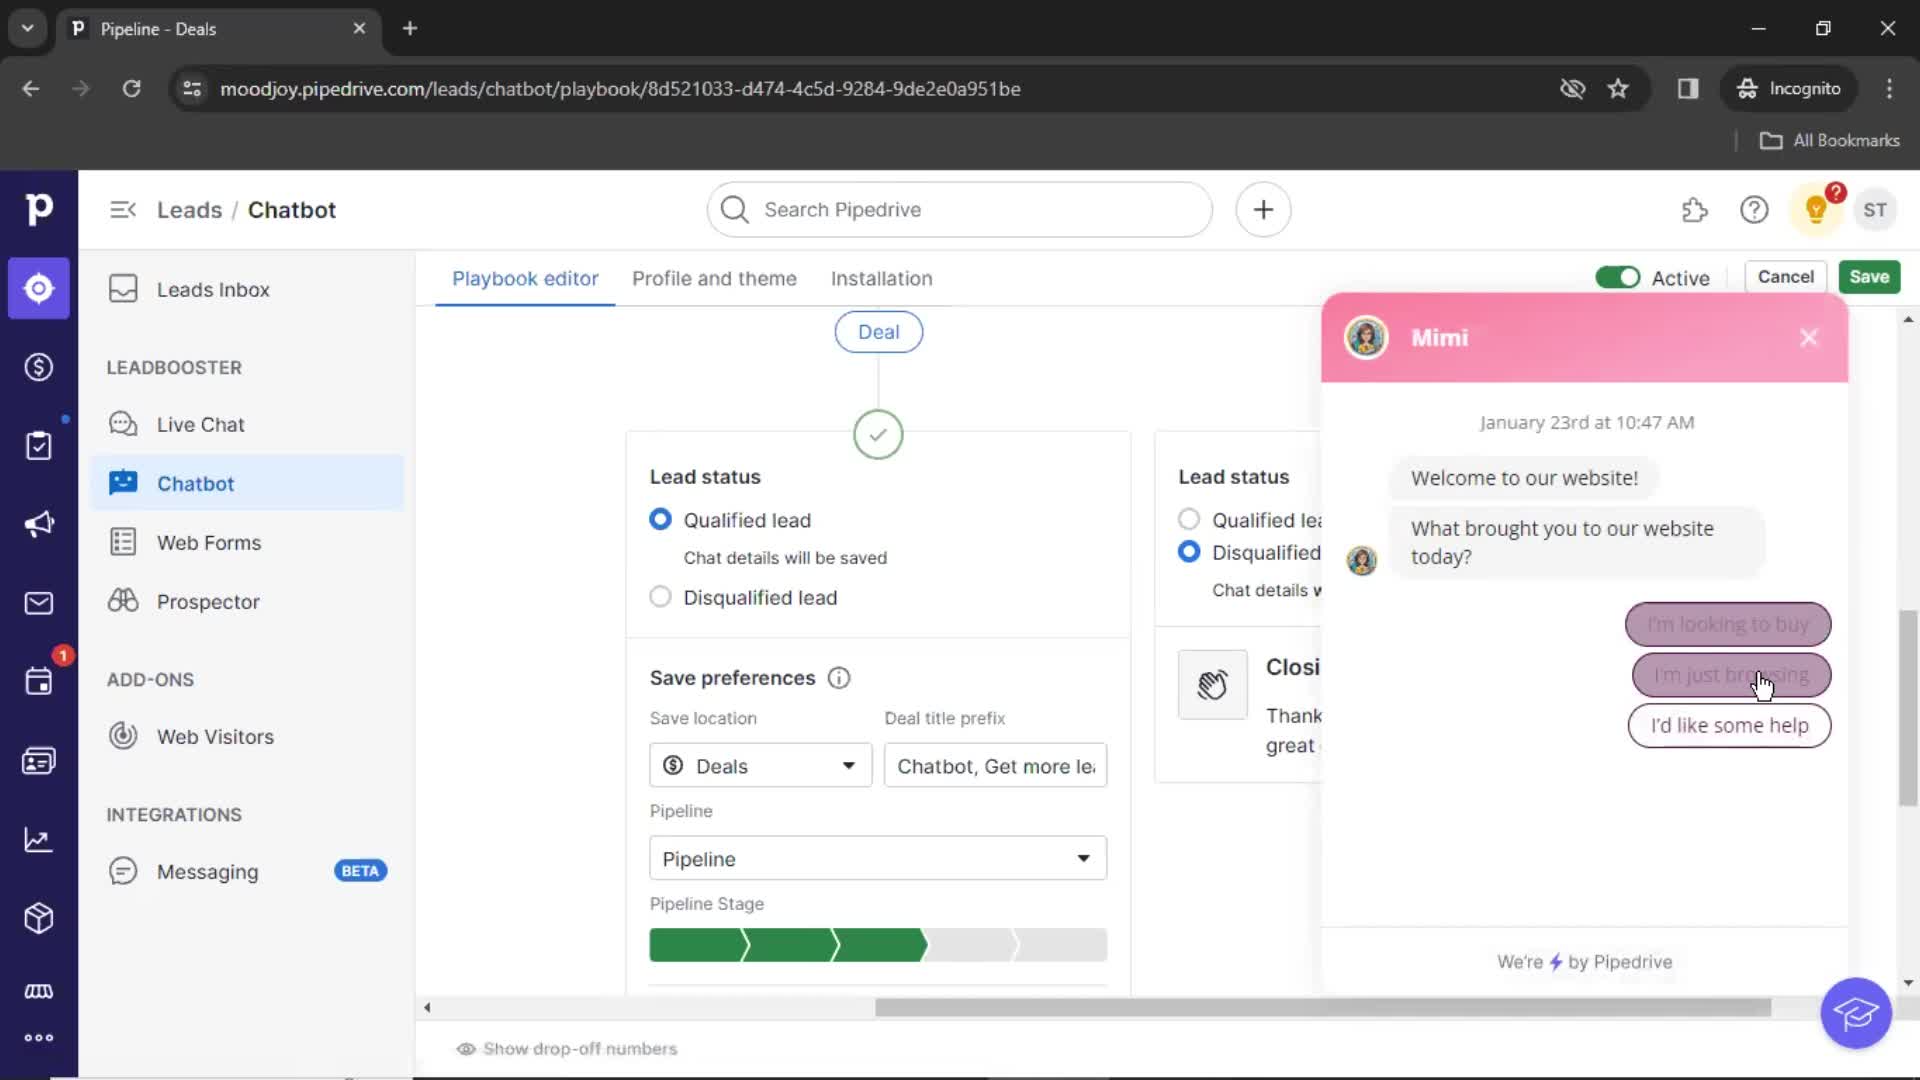Toggle the Active chatbot switch
This screenshot has width=1920, height=1080.
tap(1617, 277)
